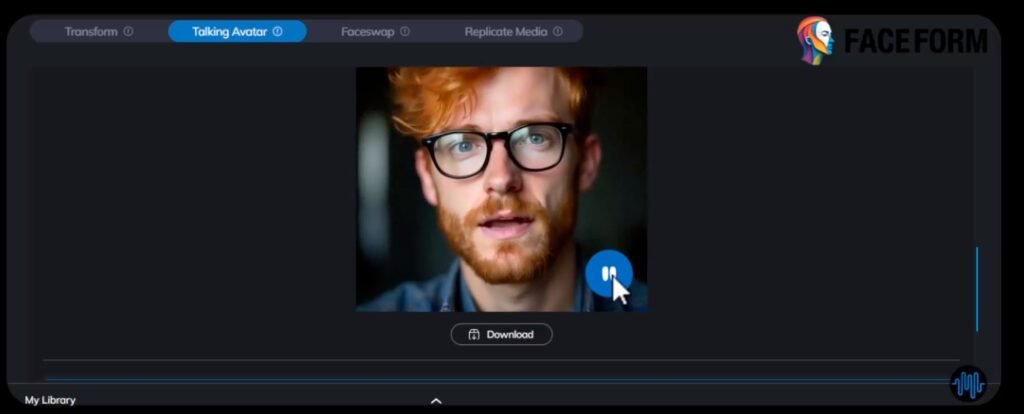This screenshot has height=414, width=1024.
Task: Click the info icon beside Faceswap
Action: (404, 31)
